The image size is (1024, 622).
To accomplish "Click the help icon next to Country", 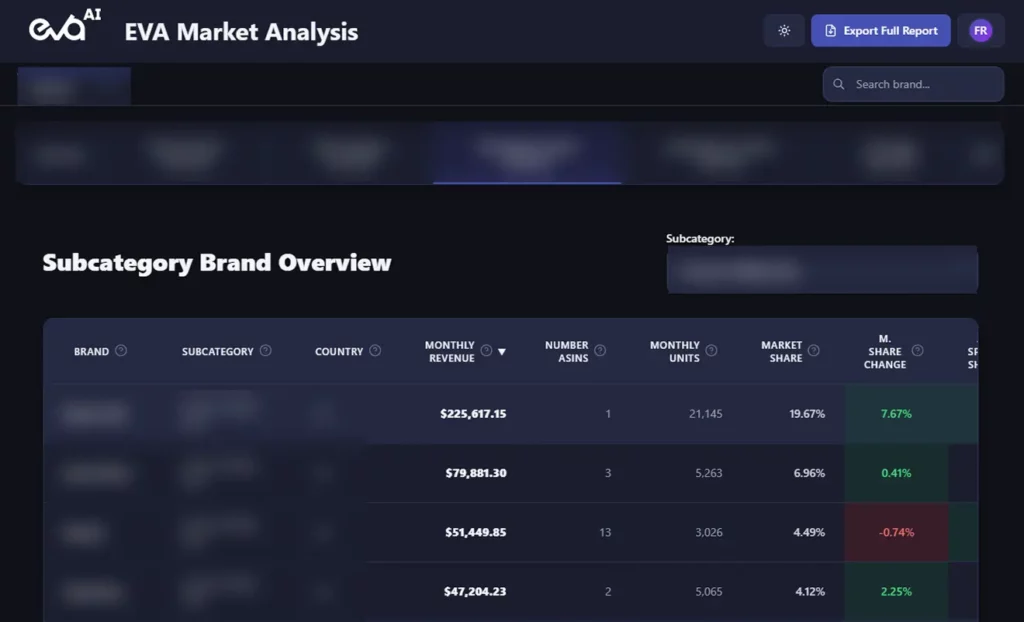I will point(375,351).
